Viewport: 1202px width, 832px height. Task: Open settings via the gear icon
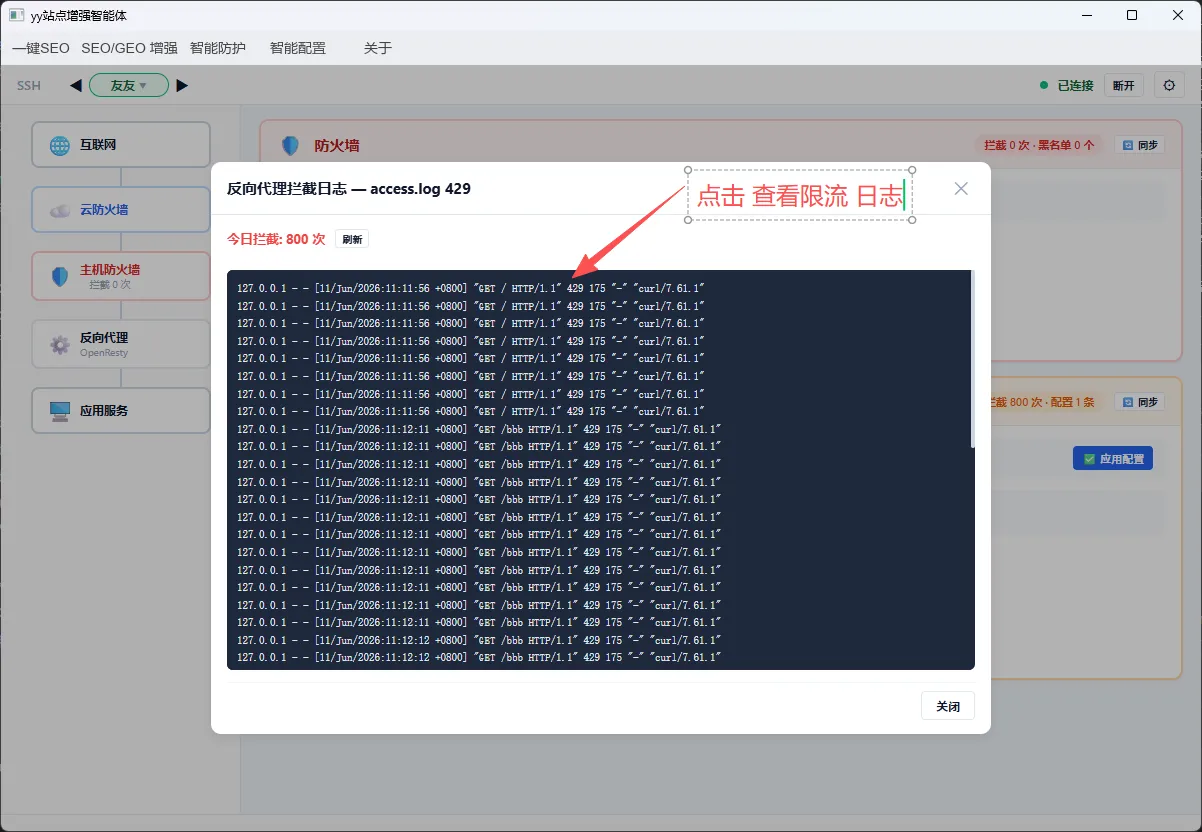(x=1169, y=86)
